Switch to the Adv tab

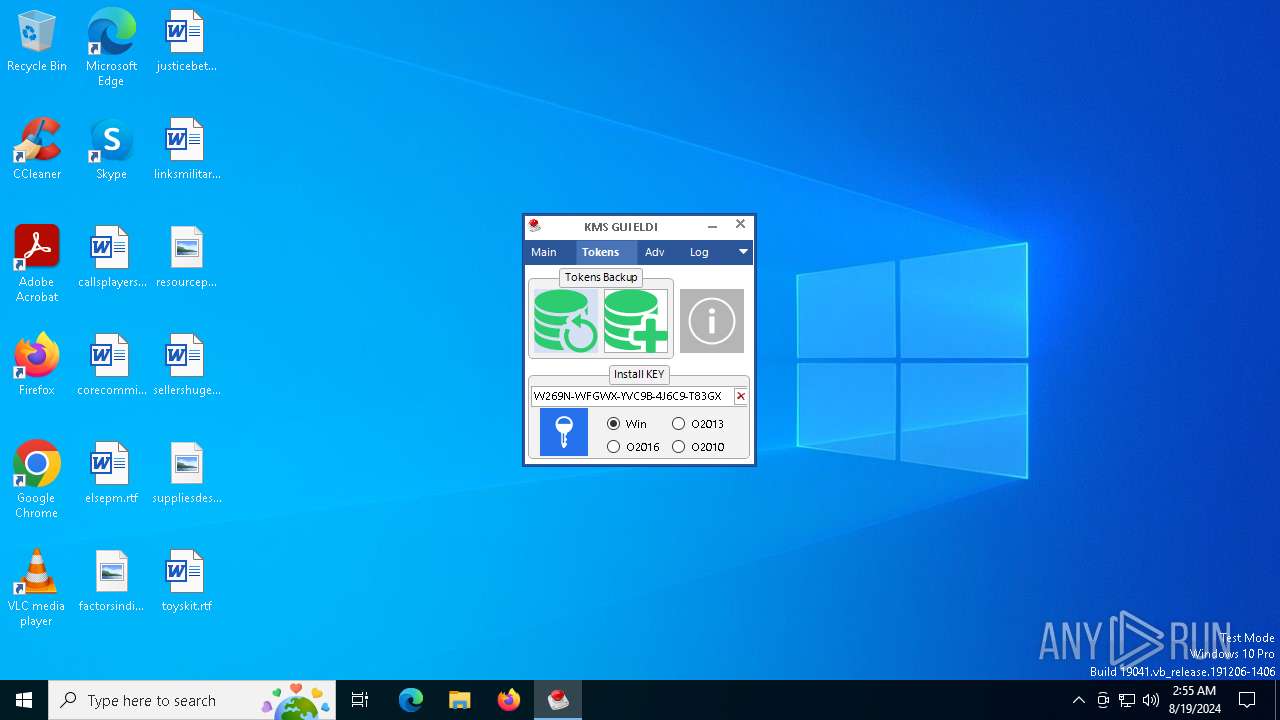click(655, 252)
